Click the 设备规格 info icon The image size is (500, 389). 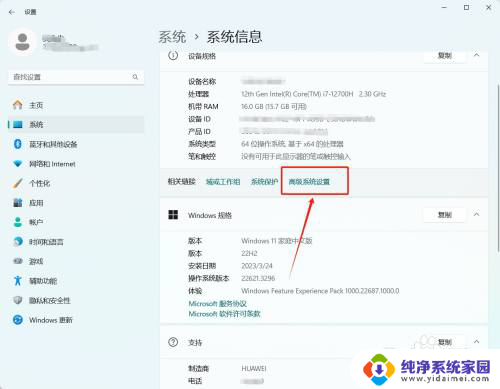click(x=173, y=56)
